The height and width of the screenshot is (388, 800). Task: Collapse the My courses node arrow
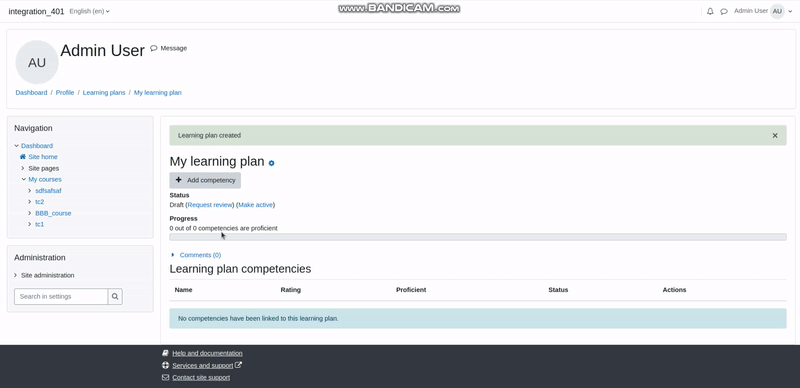pyautogui.click(x=23, y=179)
